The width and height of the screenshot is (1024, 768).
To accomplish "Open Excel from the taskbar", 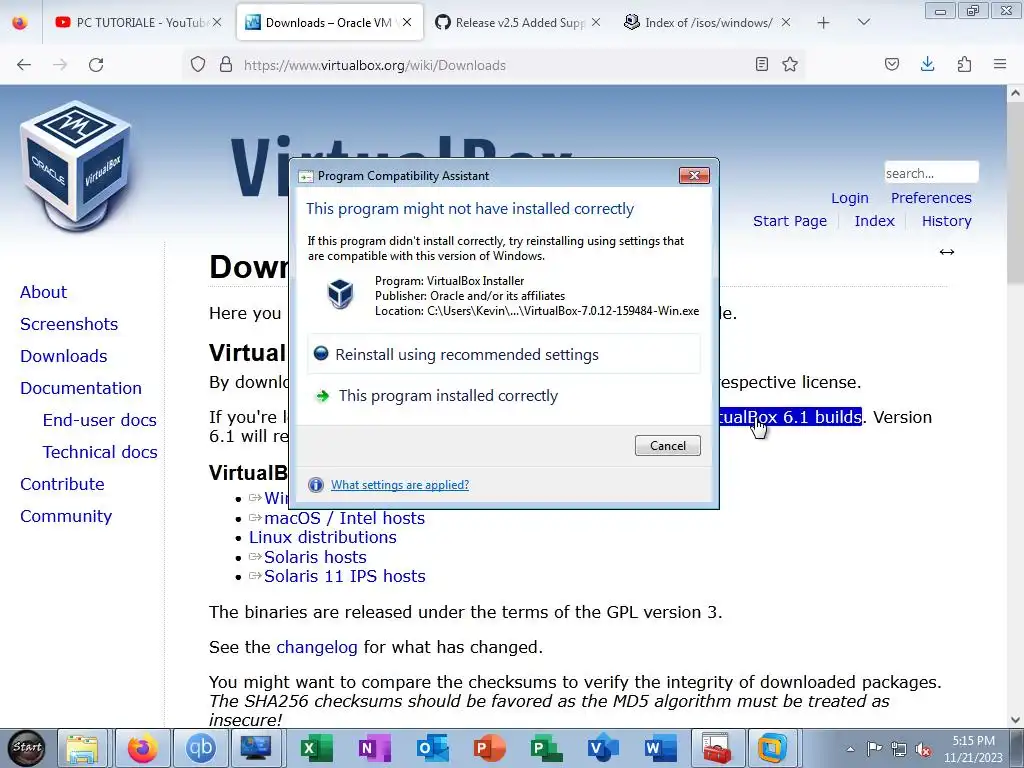I will pos(316,748).
